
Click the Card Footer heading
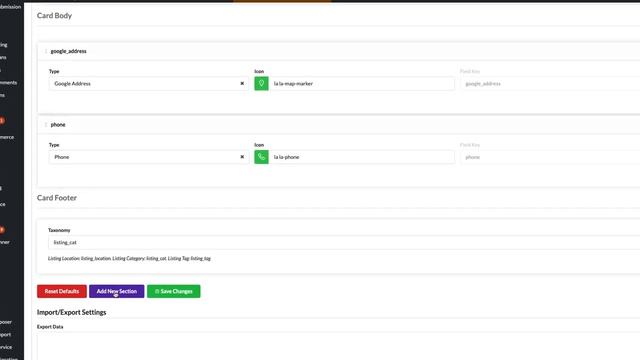click(x=57, y=198)
